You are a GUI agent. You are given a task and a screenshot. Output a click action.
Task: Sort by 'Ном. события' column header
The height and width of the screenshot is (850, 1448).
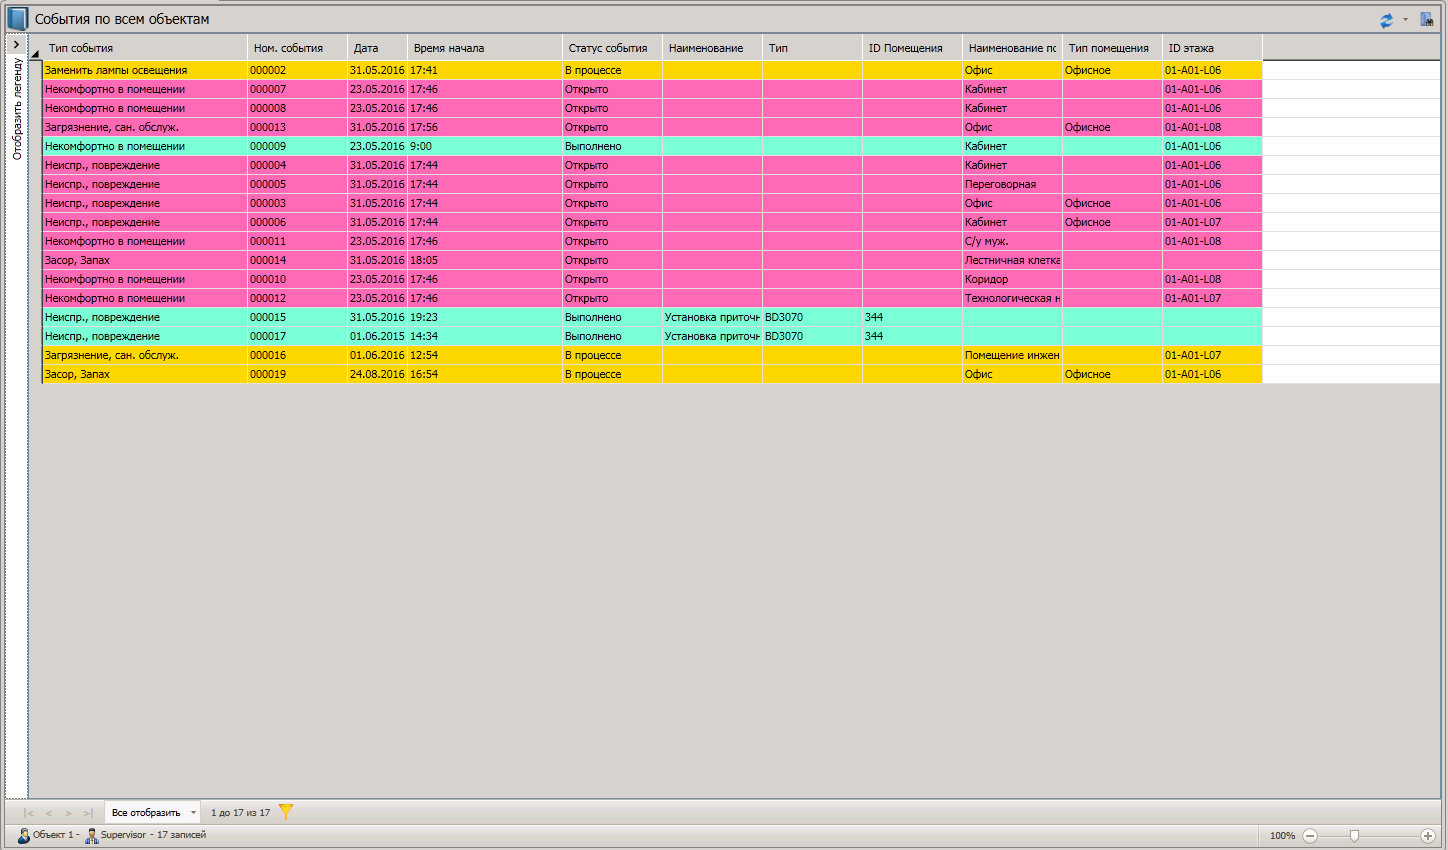click(x=297, y=48)
